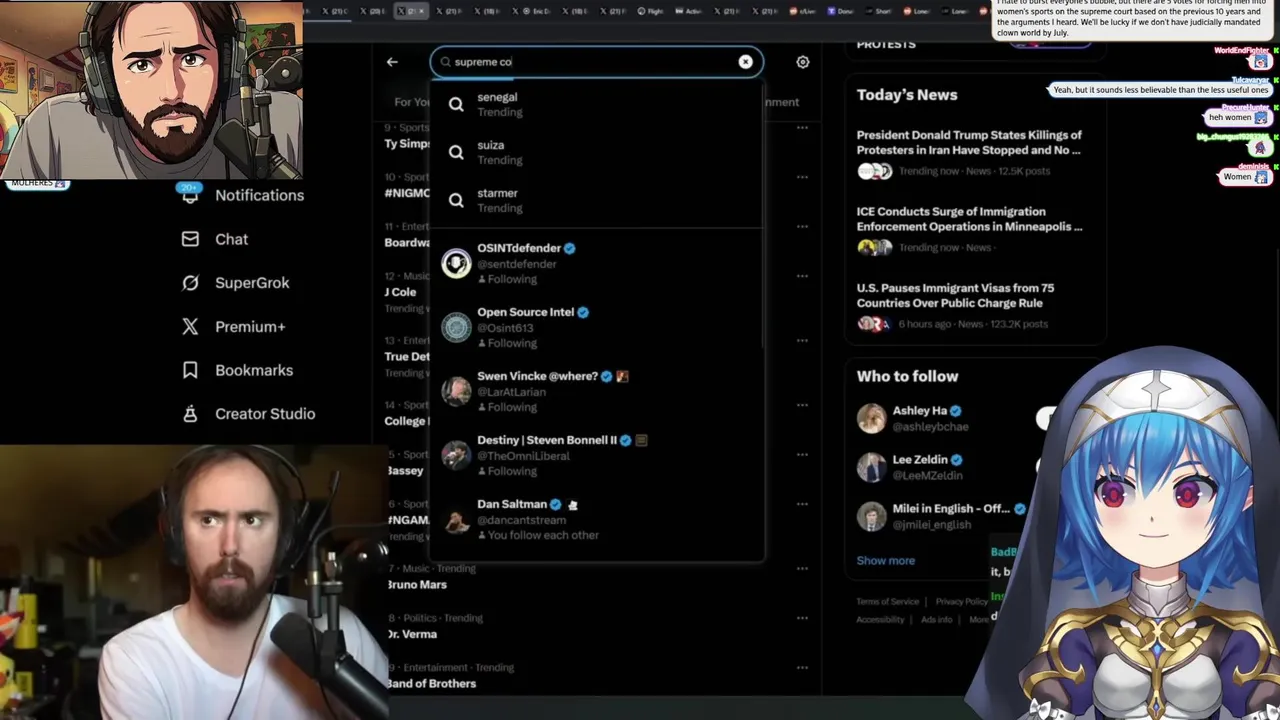This screenshot has width=1280, height=720.
Task: Open Terms of Service footer link
Action: 887,602
